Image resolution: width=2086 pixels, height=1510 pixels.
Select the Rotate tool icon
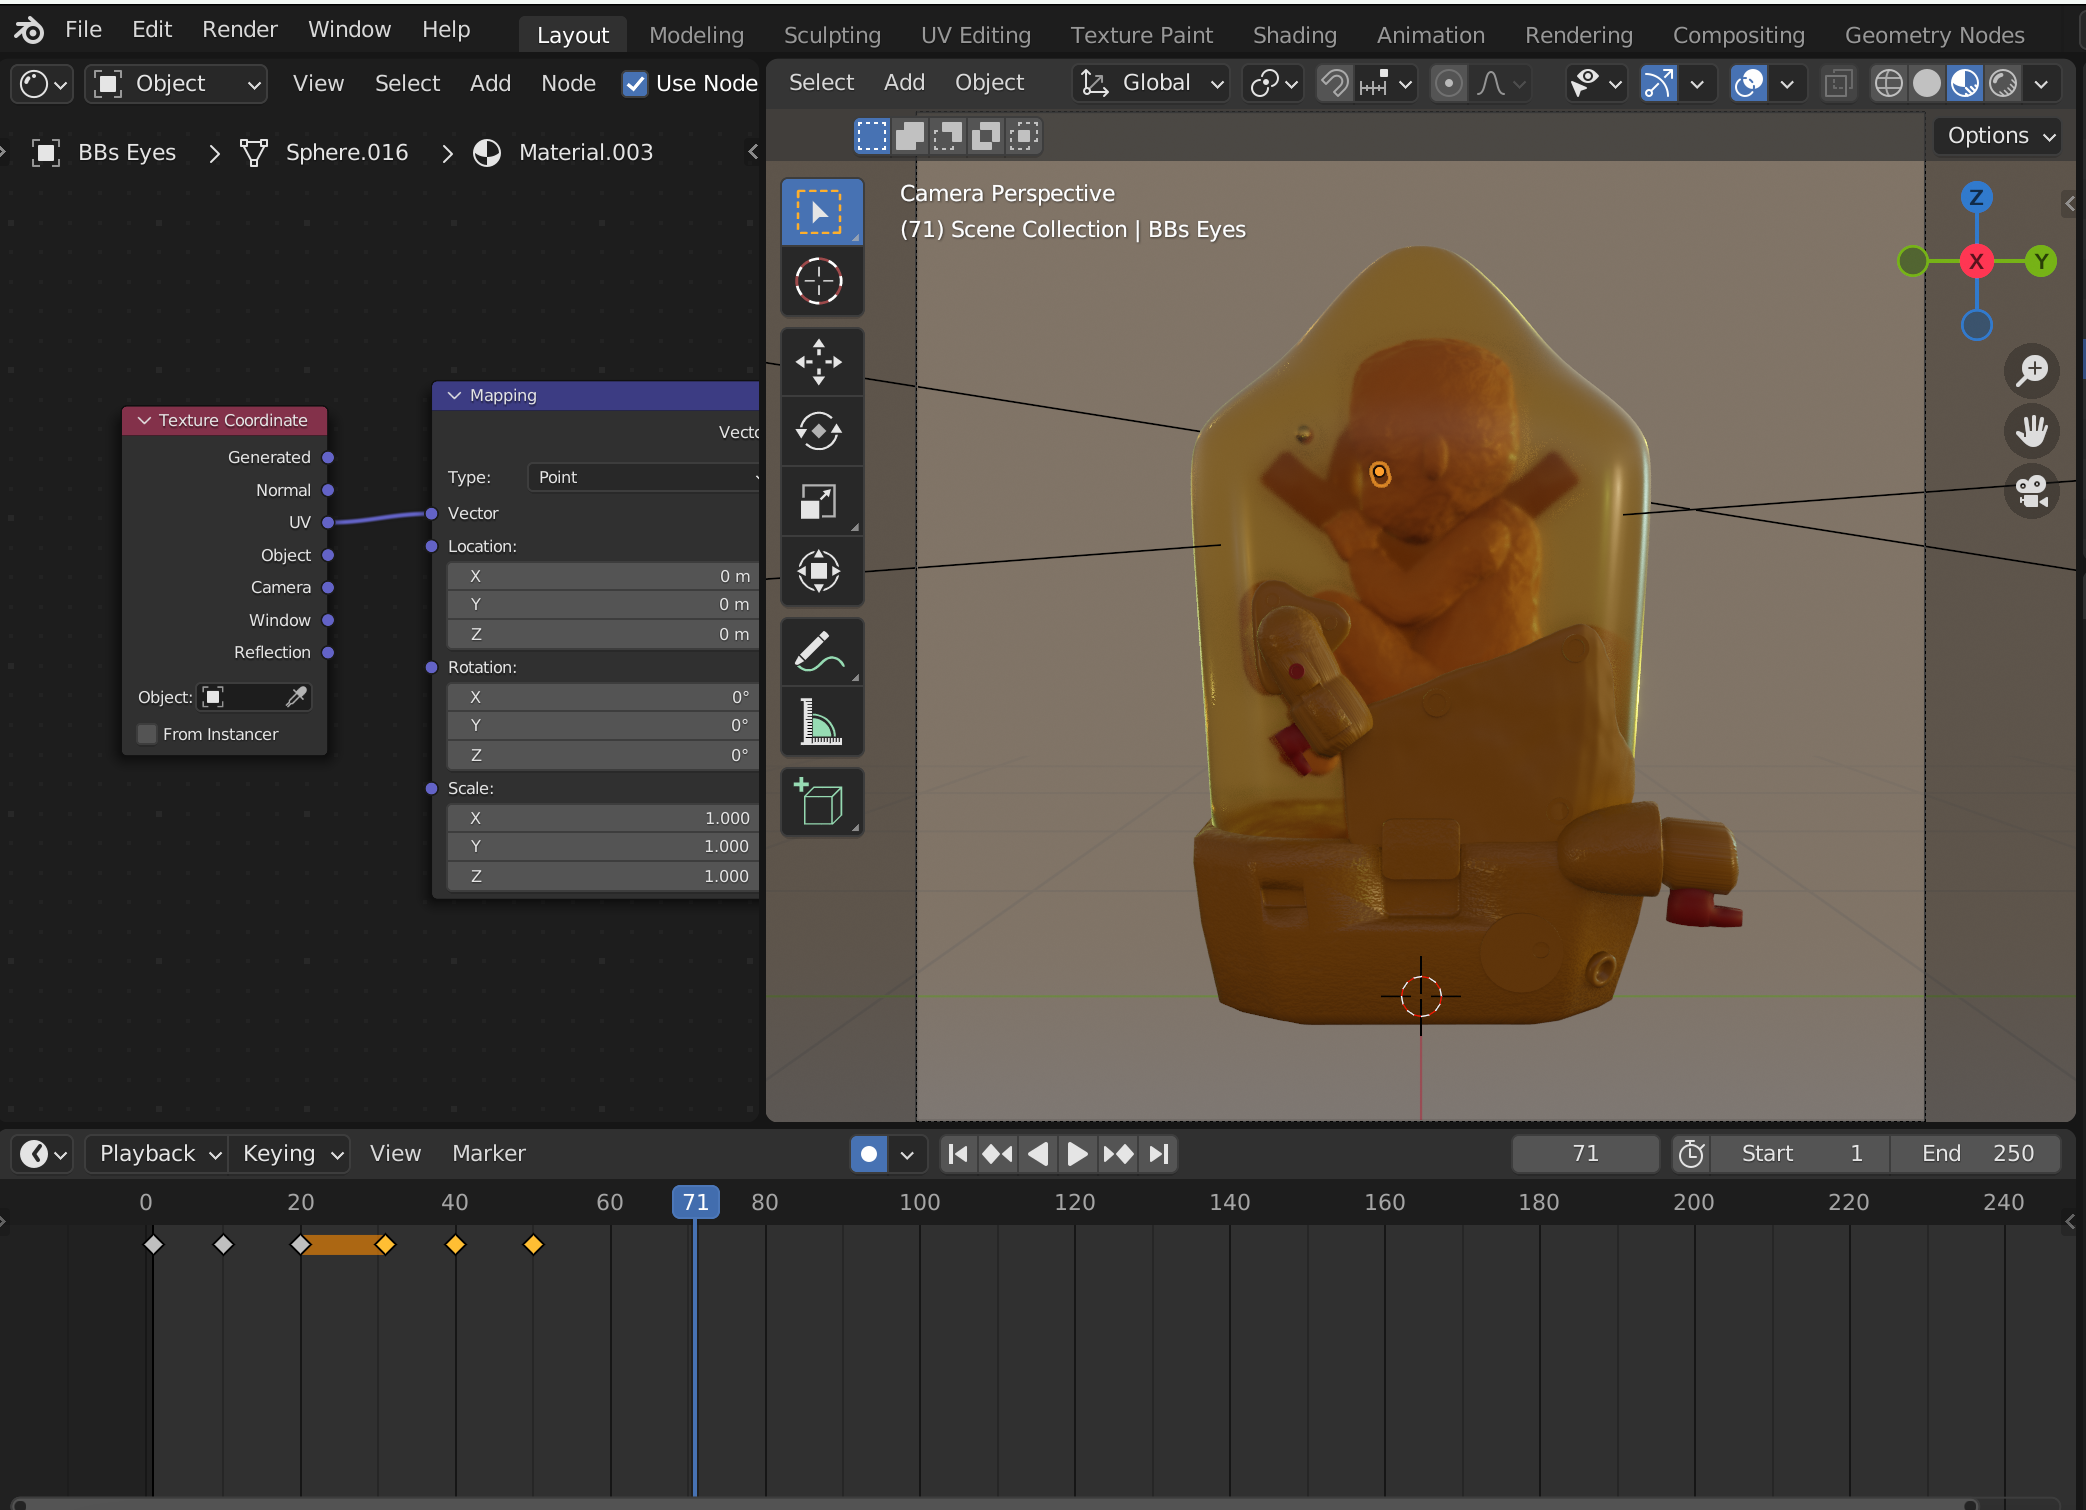819,432
